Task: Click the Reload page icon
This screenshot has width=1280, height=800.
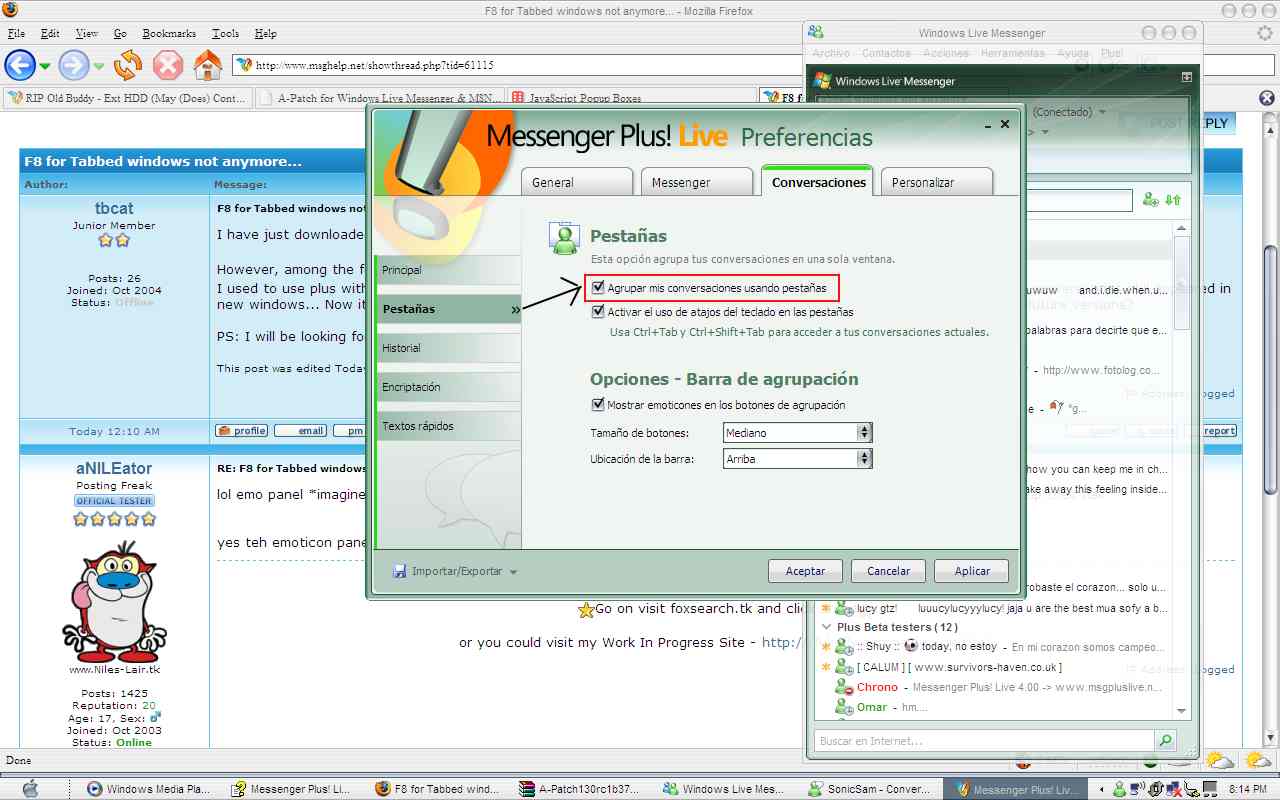Action: click(128, 66)
